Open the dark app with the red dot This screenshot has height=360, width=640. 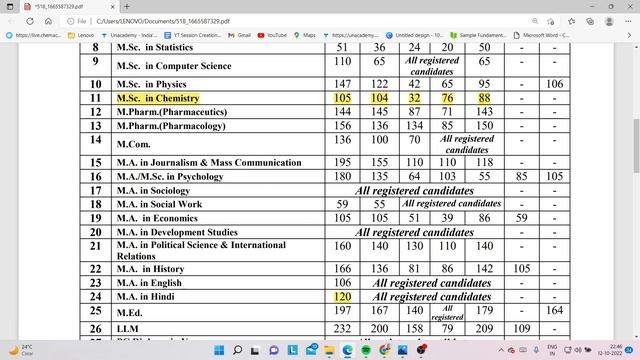[421, 350]
